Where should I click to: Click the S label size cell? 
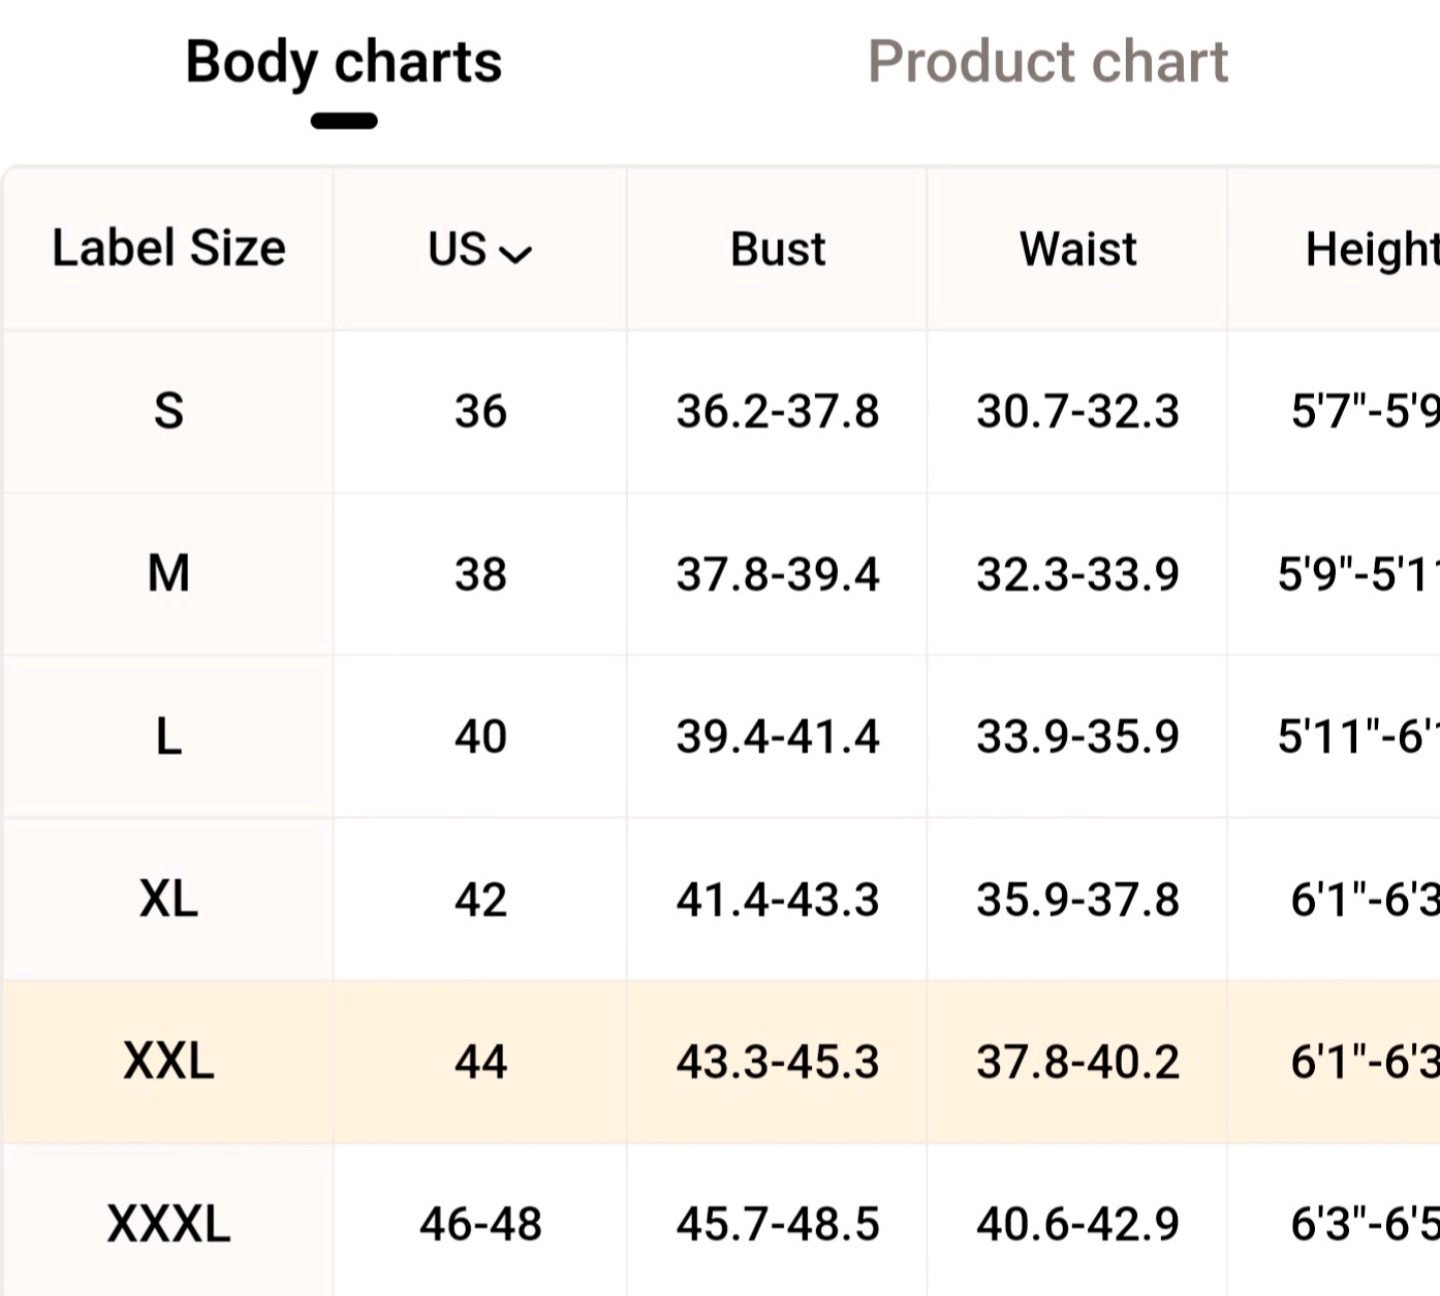coord(168,411)
